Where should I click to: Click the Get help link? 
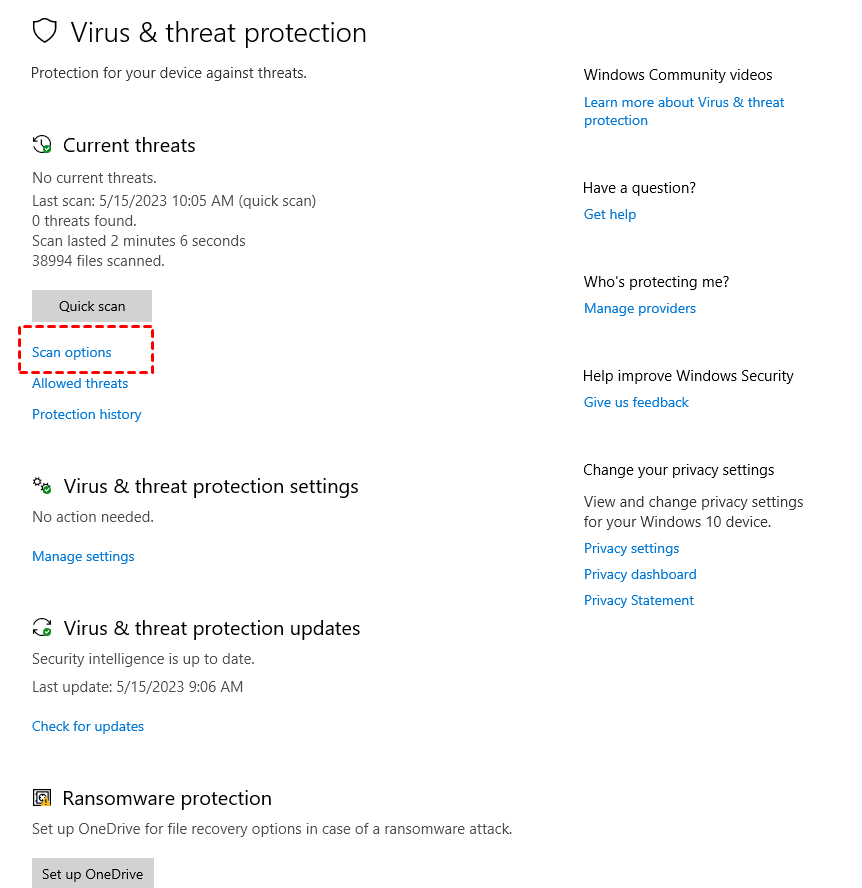610,214
